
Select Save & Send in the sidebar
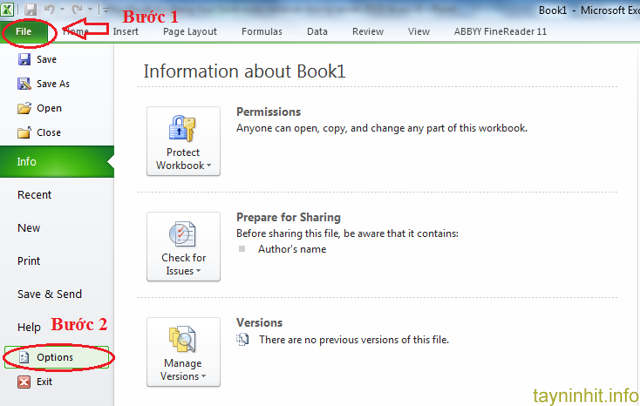49,294
